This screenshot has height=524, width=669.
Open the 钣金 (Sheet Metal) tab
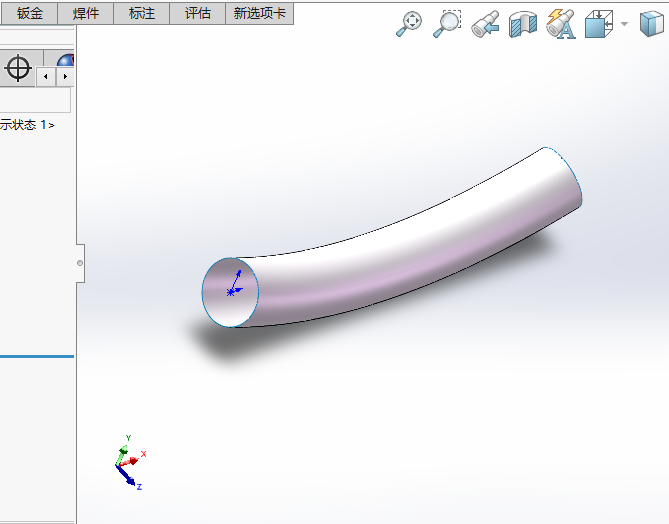tap(29, 13)
